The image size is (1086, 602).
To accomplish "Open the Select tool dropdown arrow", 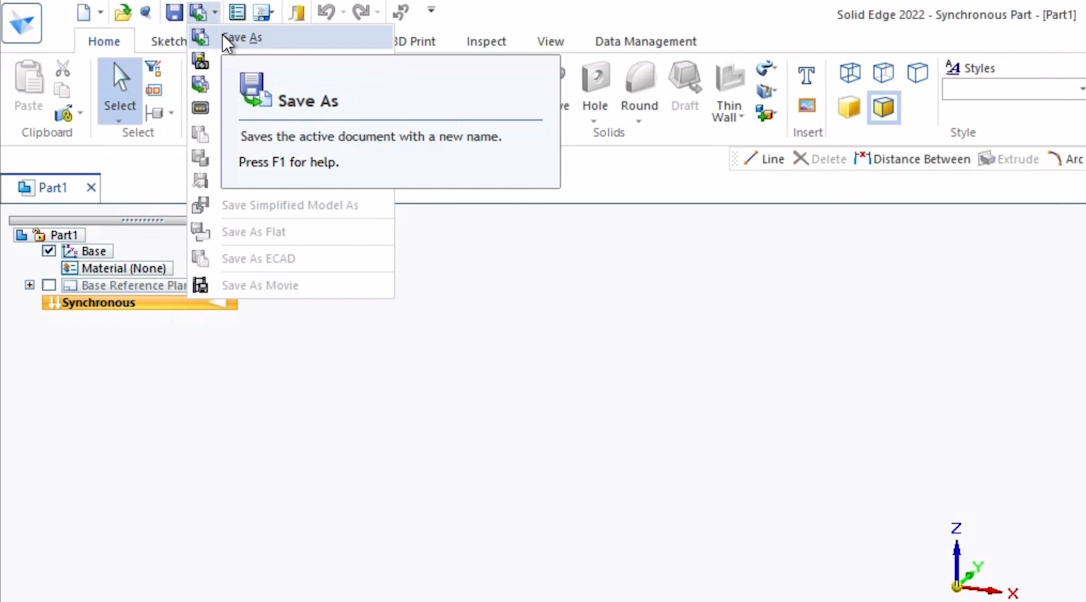I will click(x=119, y=121).
